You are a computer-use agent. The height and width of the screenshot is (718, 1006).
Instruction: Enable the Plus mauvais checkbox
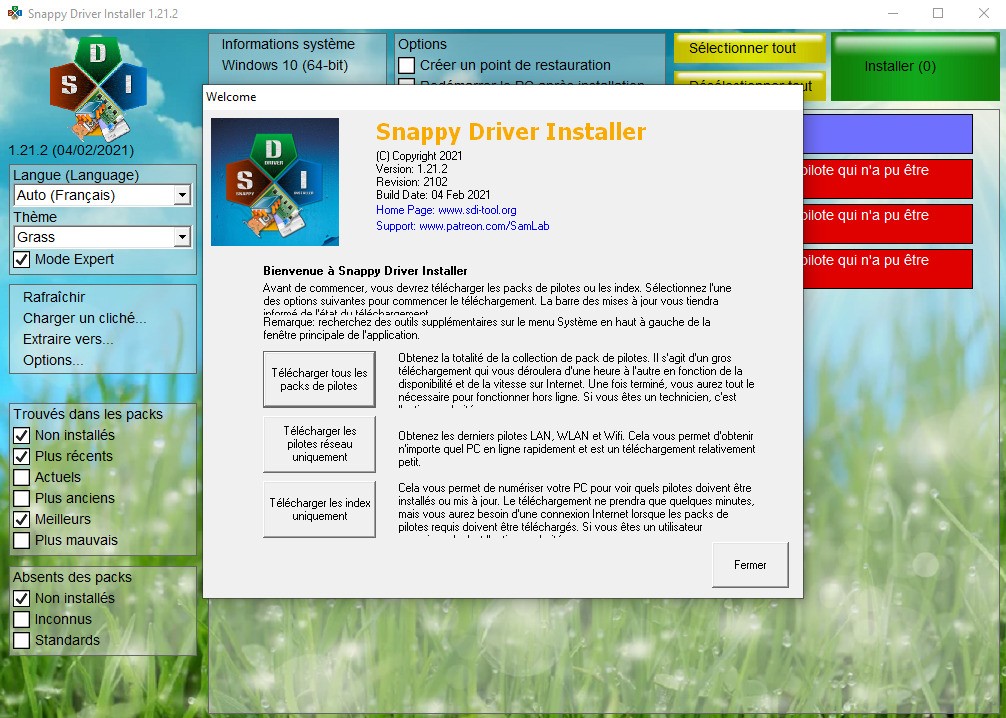point(22,540)
